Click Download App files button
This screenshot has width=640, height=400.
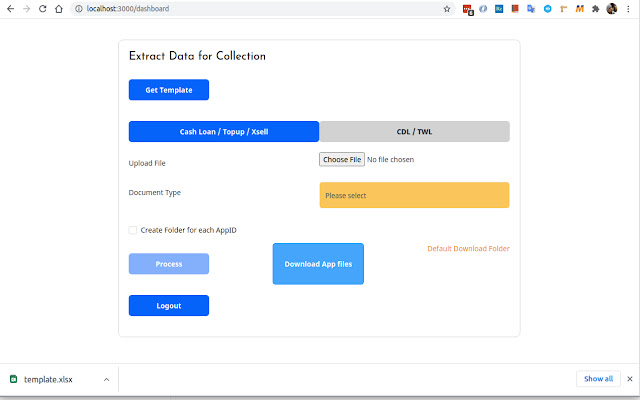tap(318, 264)
